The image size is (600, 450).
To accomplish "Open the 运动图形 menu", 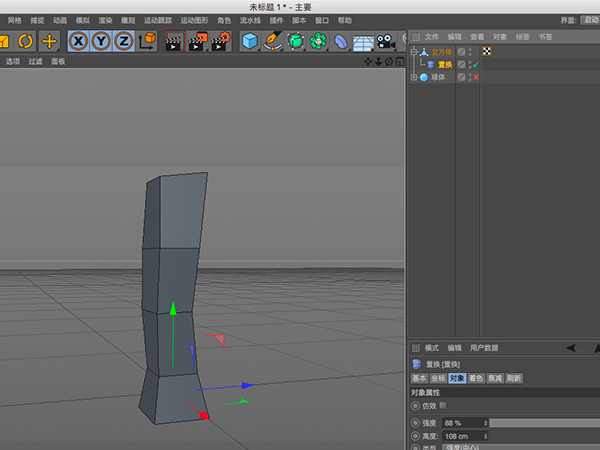I will [194, 20].
